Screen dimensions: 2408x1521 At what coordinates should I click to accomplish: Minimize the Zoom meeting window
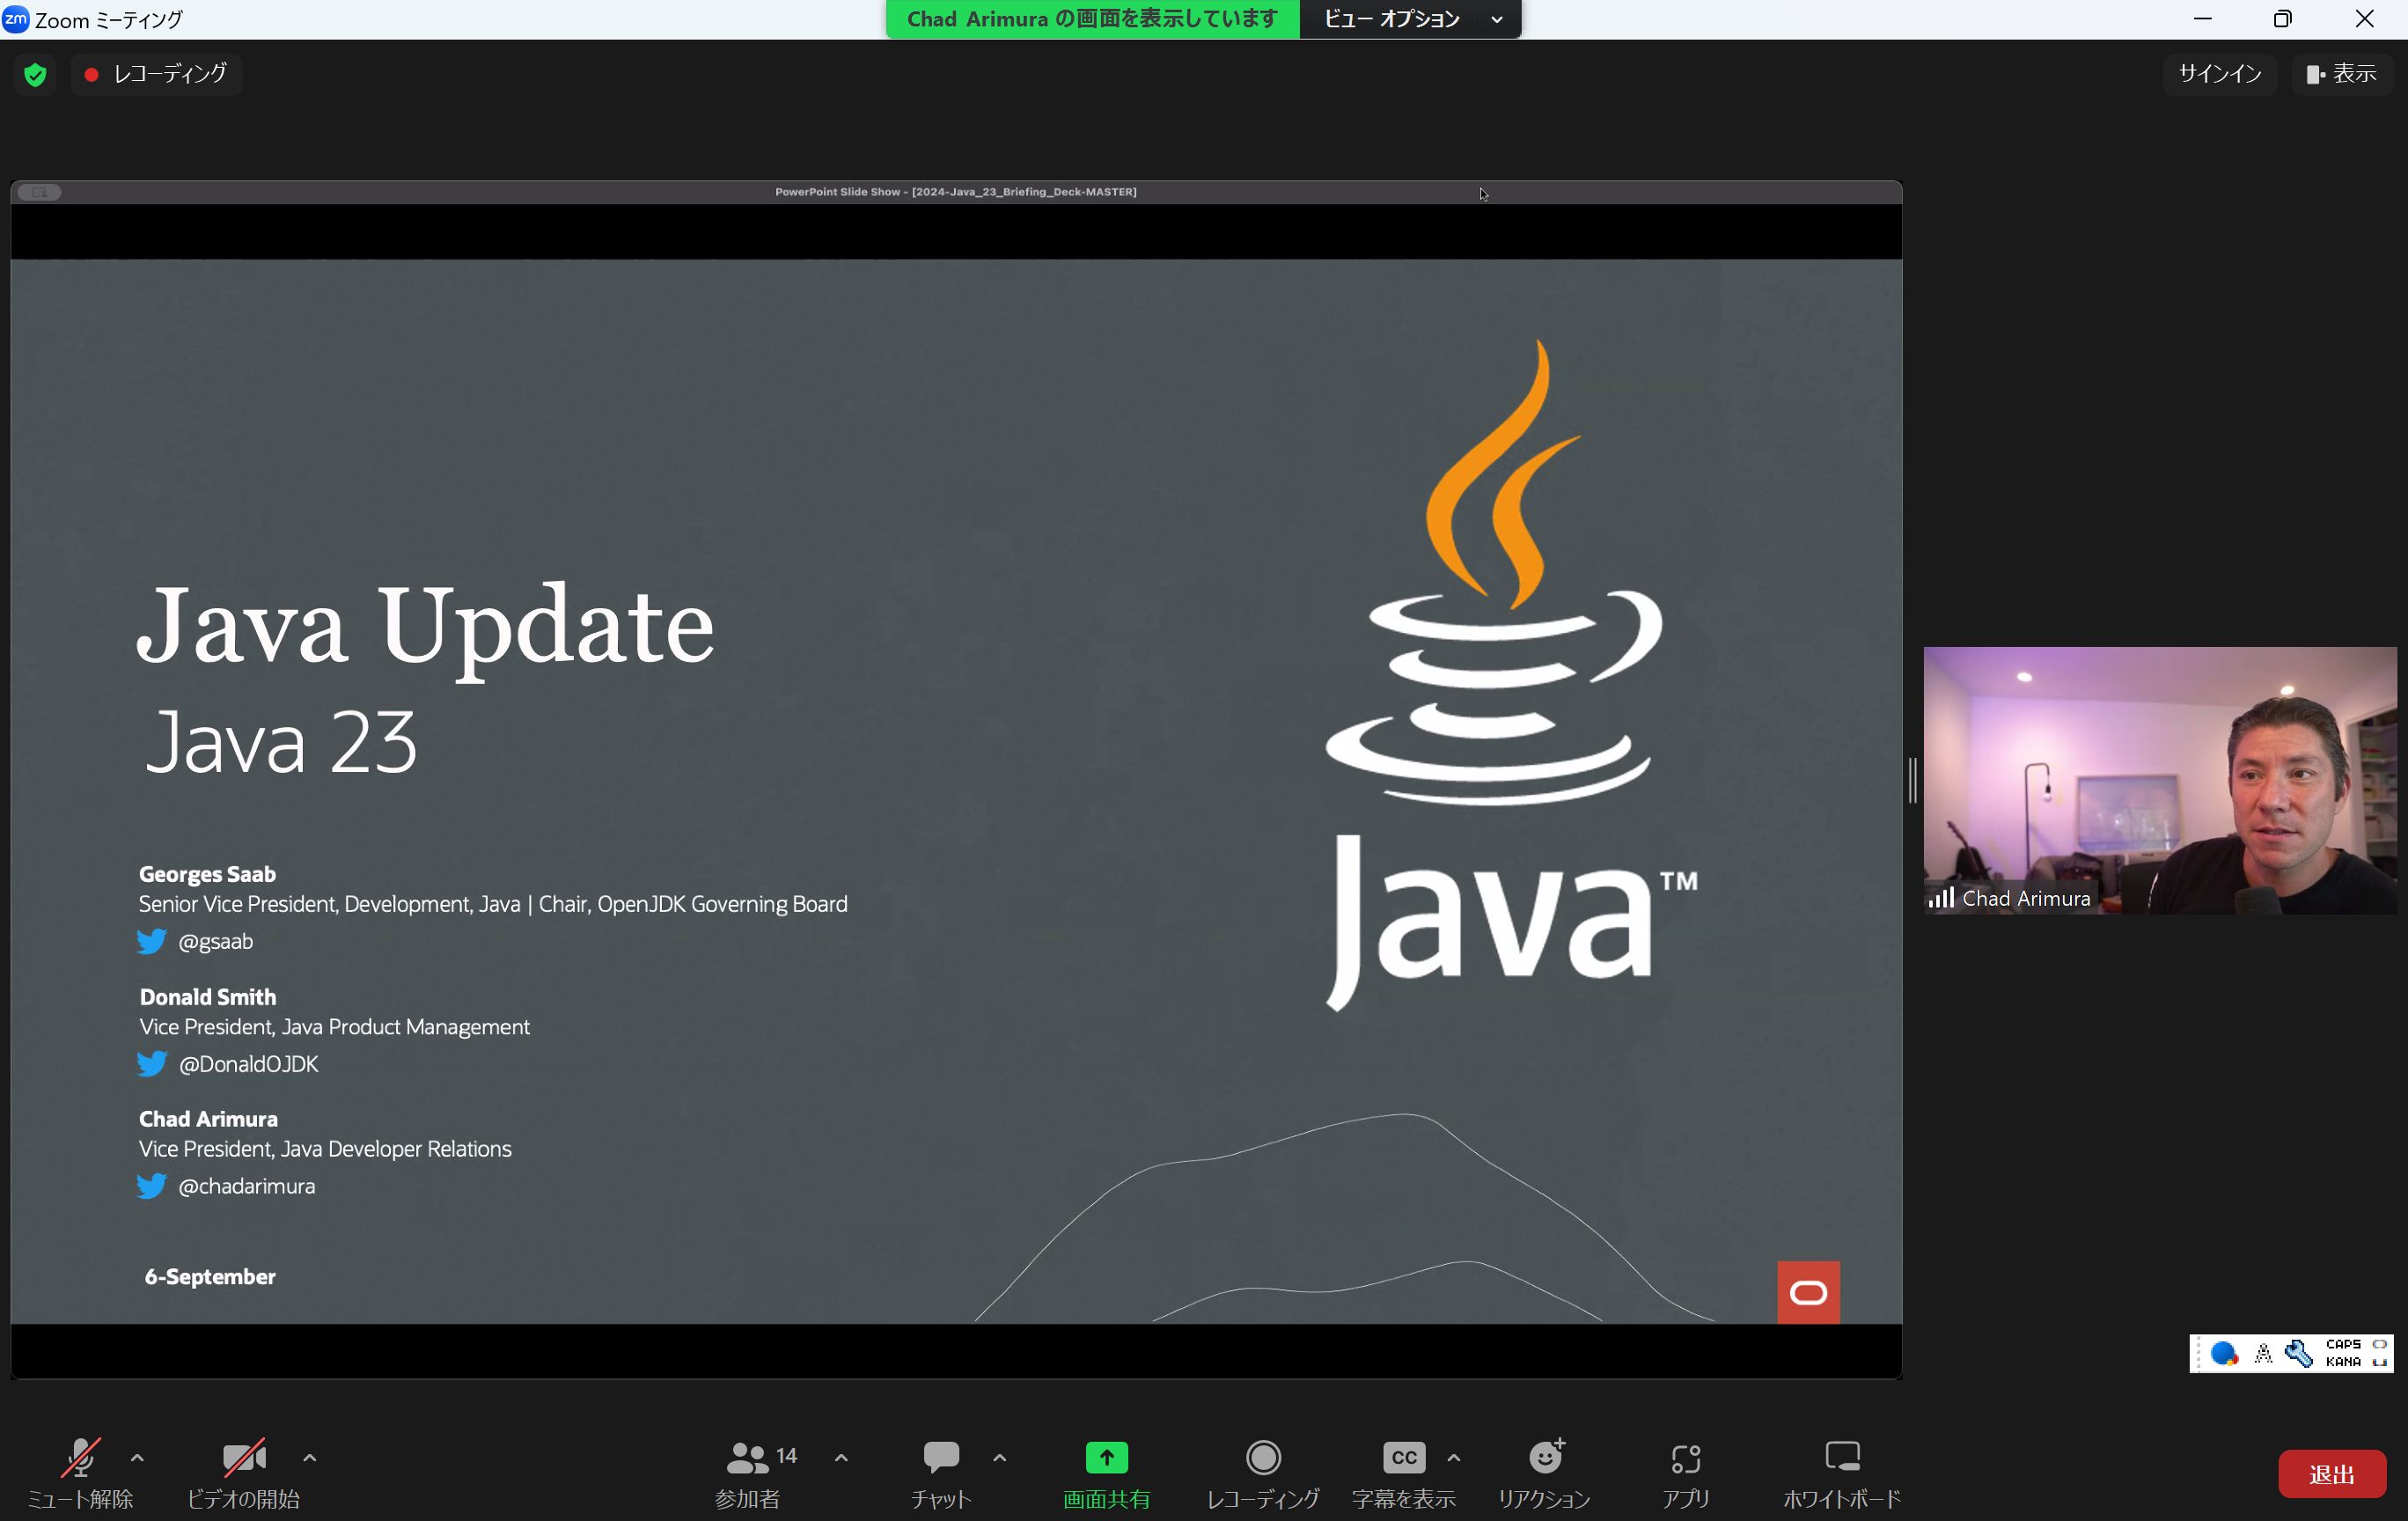pyautogui.click(x=2202, y=19)
